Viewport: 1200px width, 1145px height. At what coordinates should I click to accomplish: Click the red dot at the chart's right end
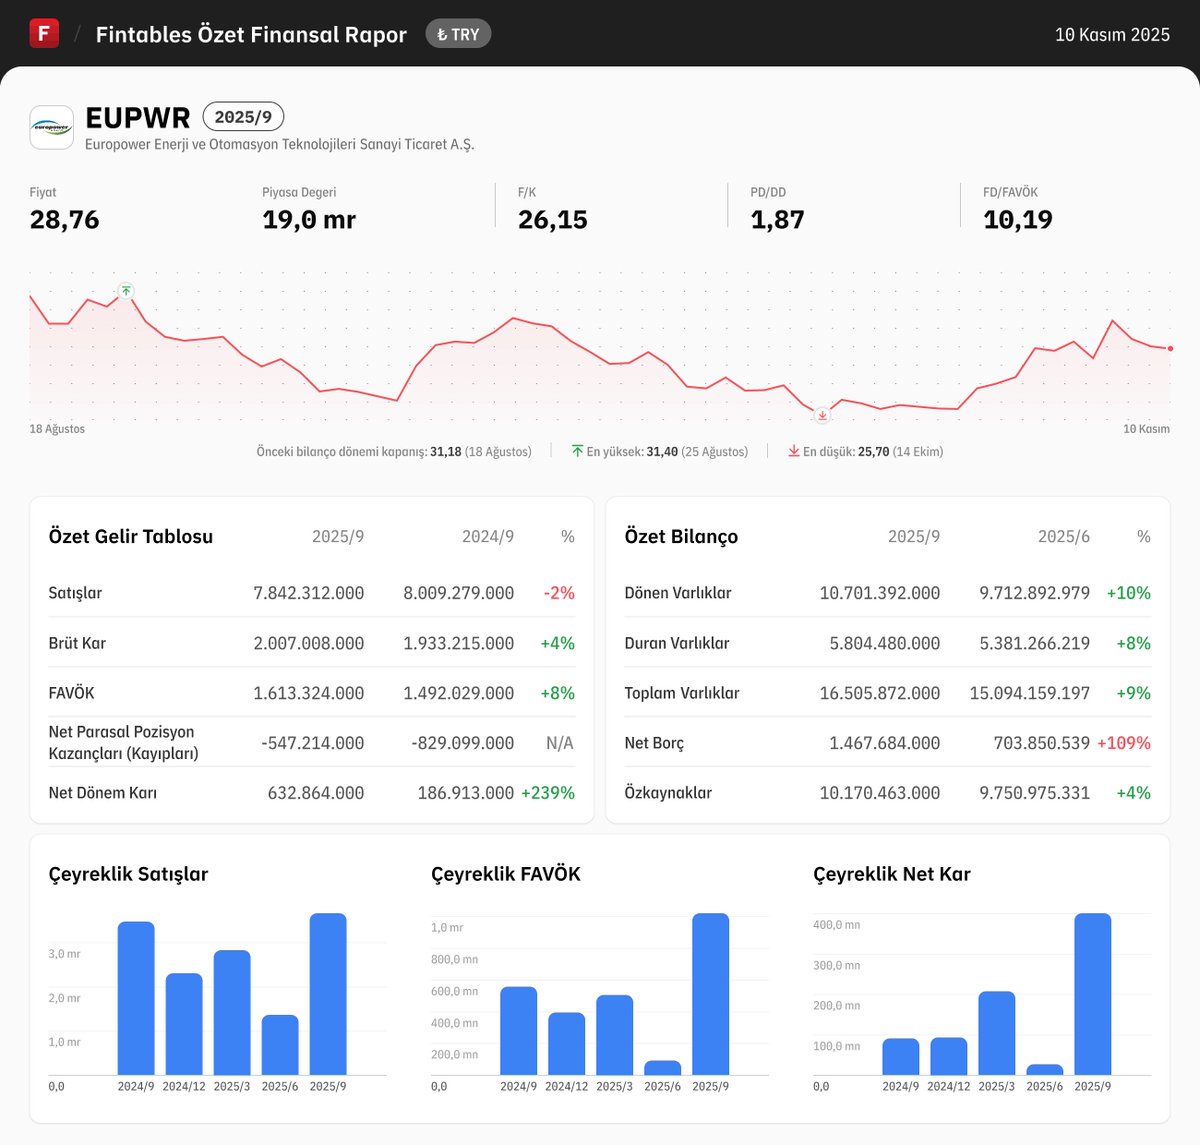pos(1168,348)
